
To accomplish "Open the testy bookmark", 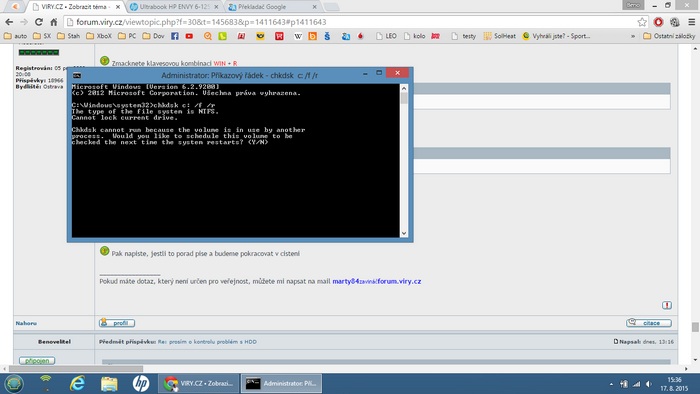I will pos(464,36).
